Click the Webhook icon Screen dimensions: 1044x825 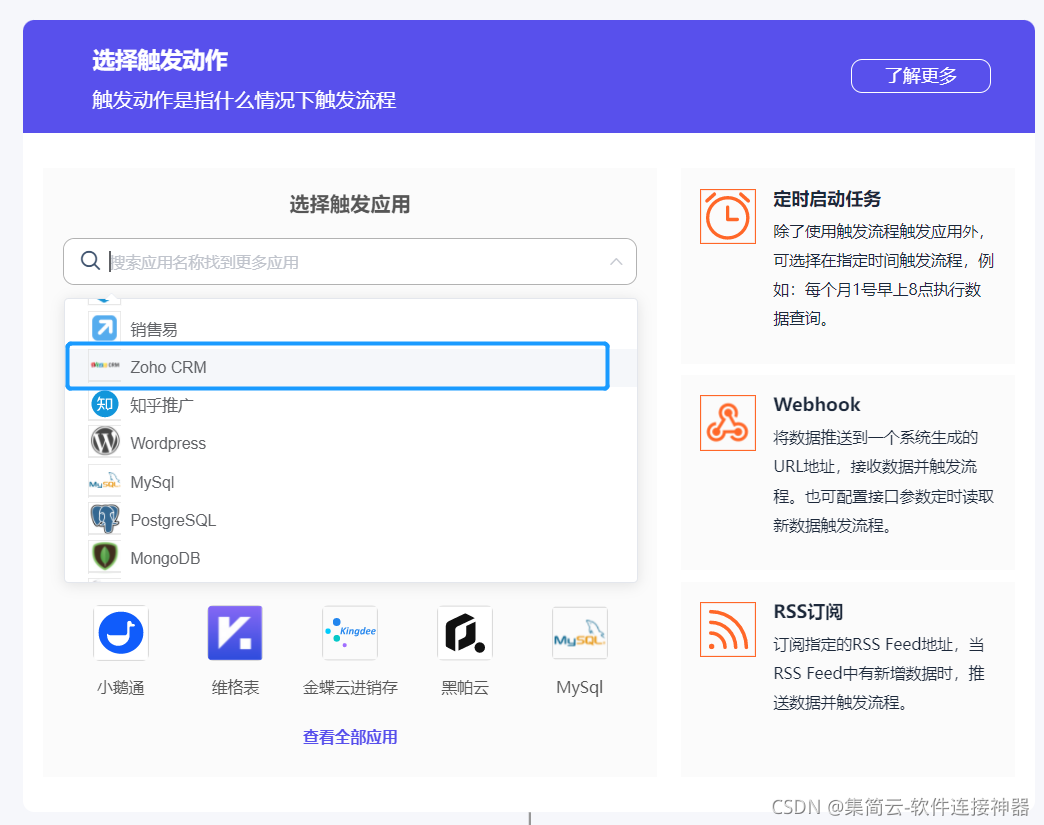pos(728,423)
